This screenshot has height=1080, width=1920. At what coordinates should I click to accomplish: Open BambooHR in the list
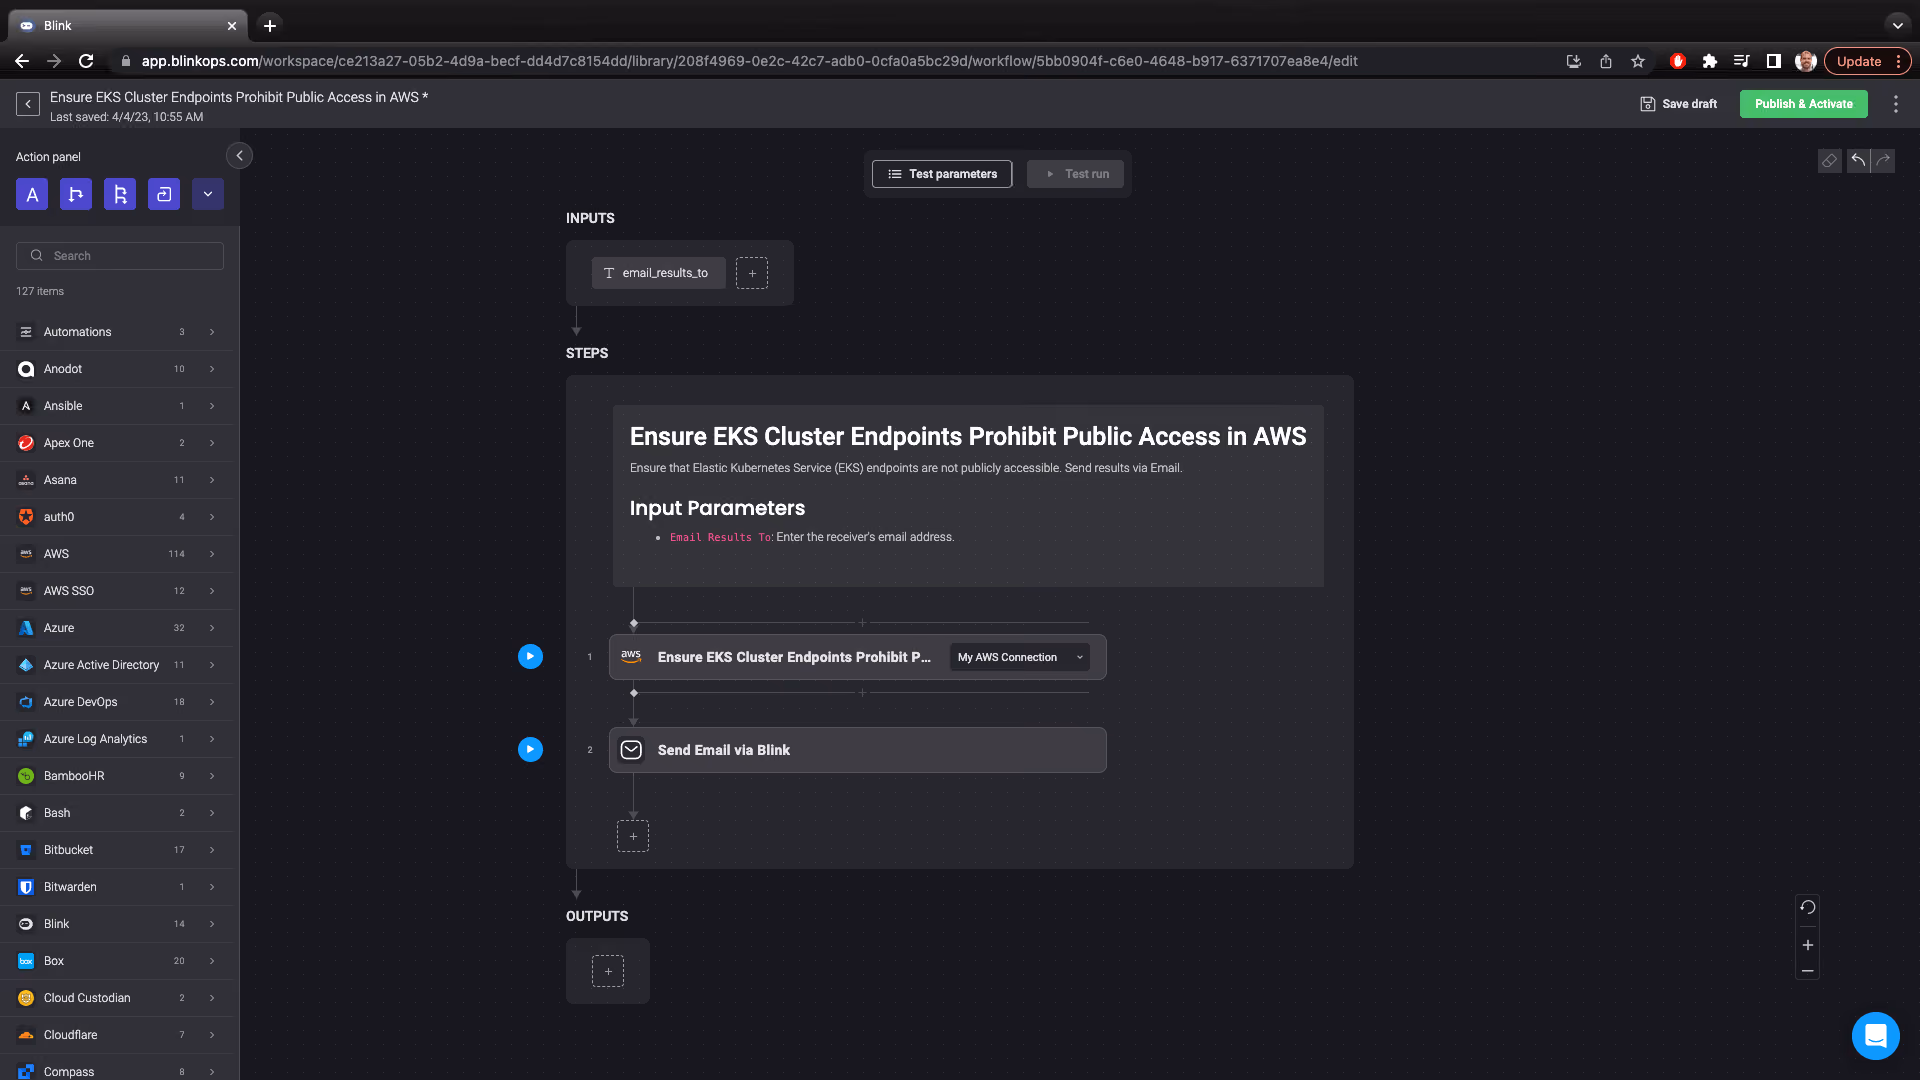(116, 776)
